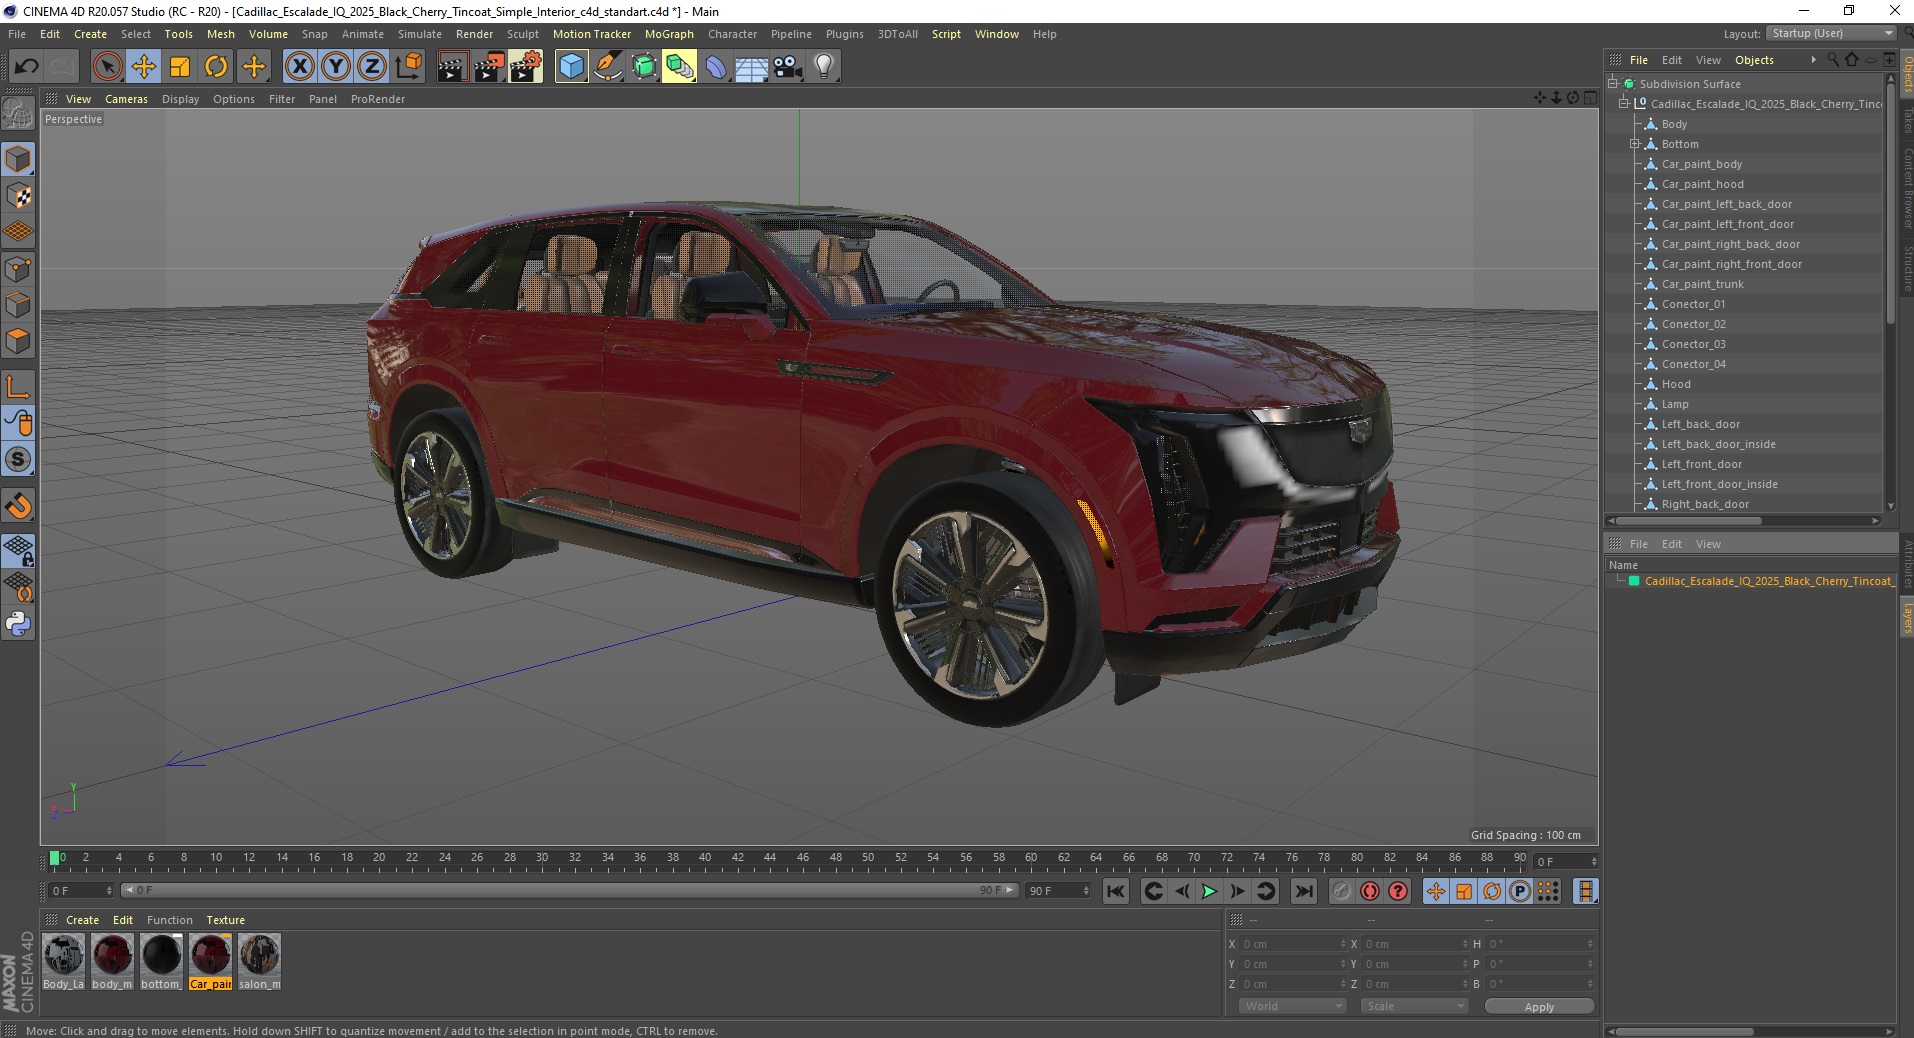Add a Cube primitive

[x=571, y=67]
